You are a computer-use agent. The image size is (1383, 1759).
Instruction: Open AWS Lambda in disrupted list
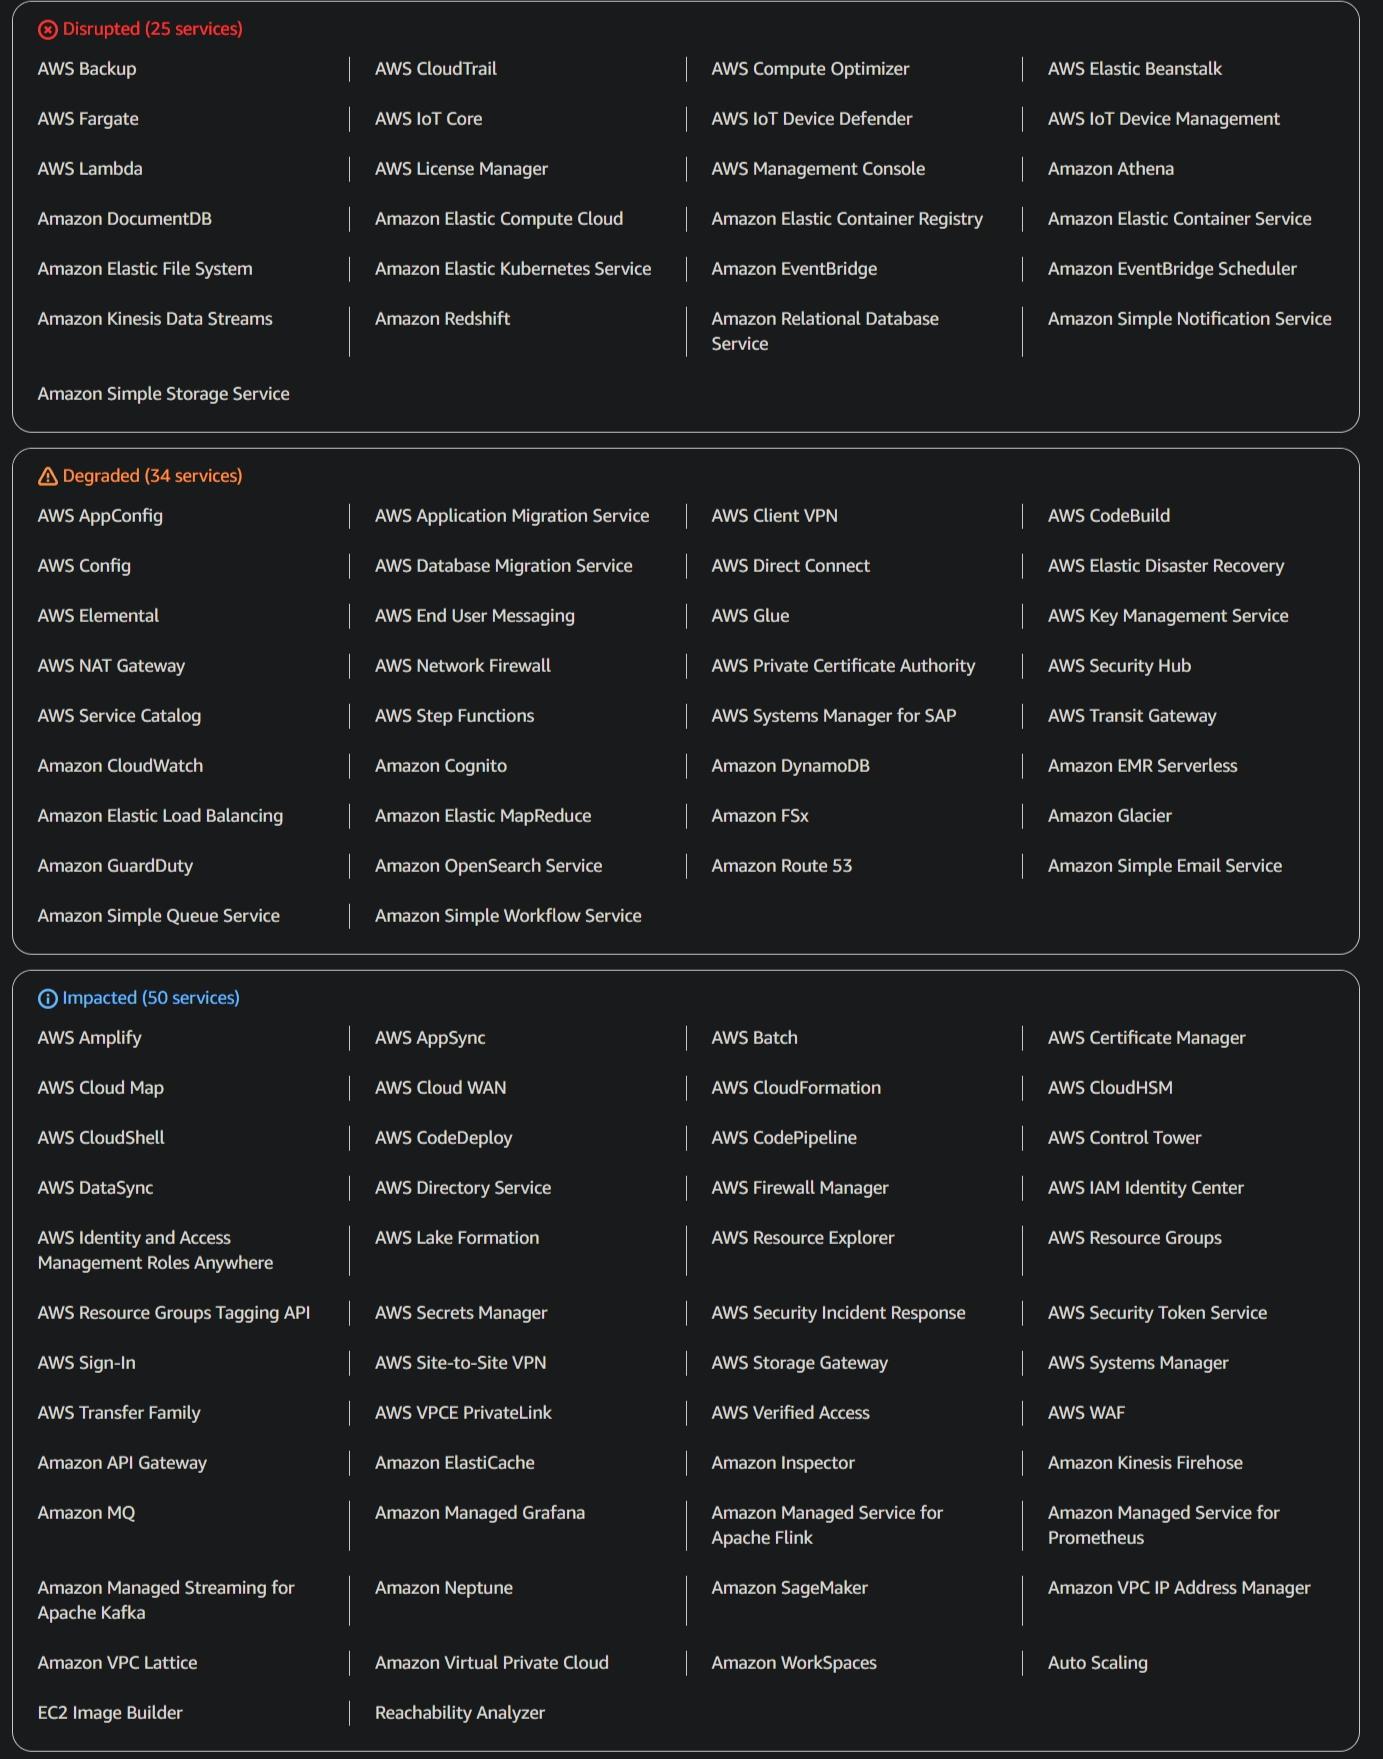click(x=90, y=169)
